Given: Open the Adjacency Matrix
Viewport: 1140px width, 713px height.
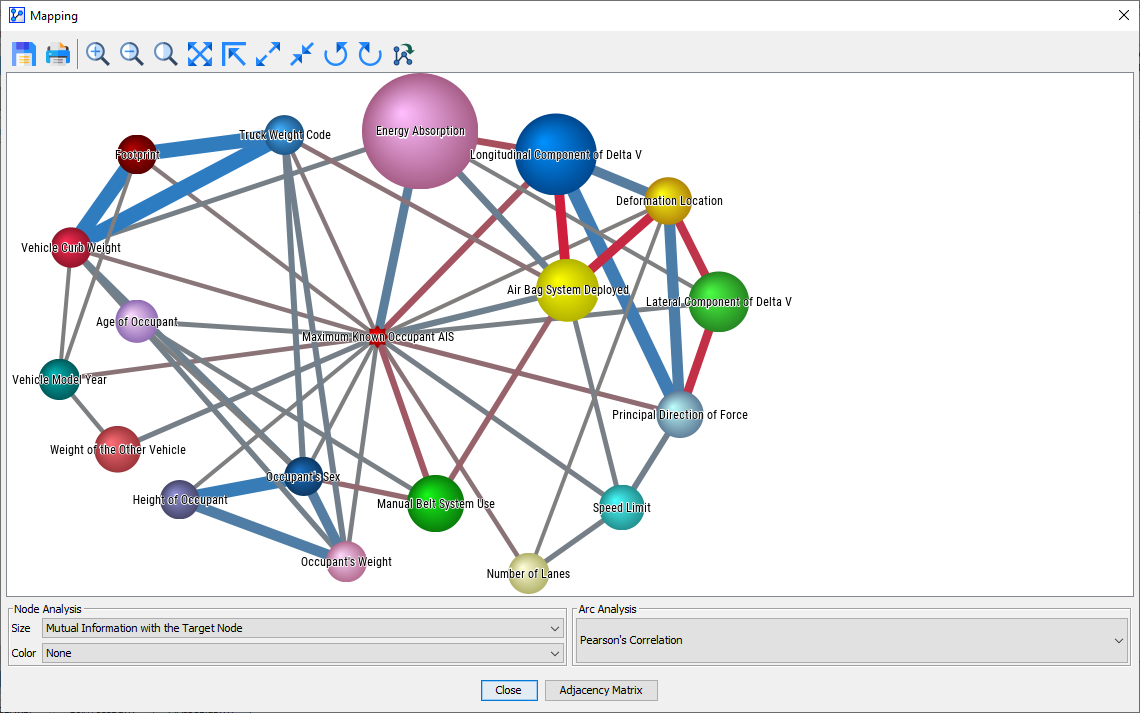Looking at the screenshot, I should coord(601,690).
